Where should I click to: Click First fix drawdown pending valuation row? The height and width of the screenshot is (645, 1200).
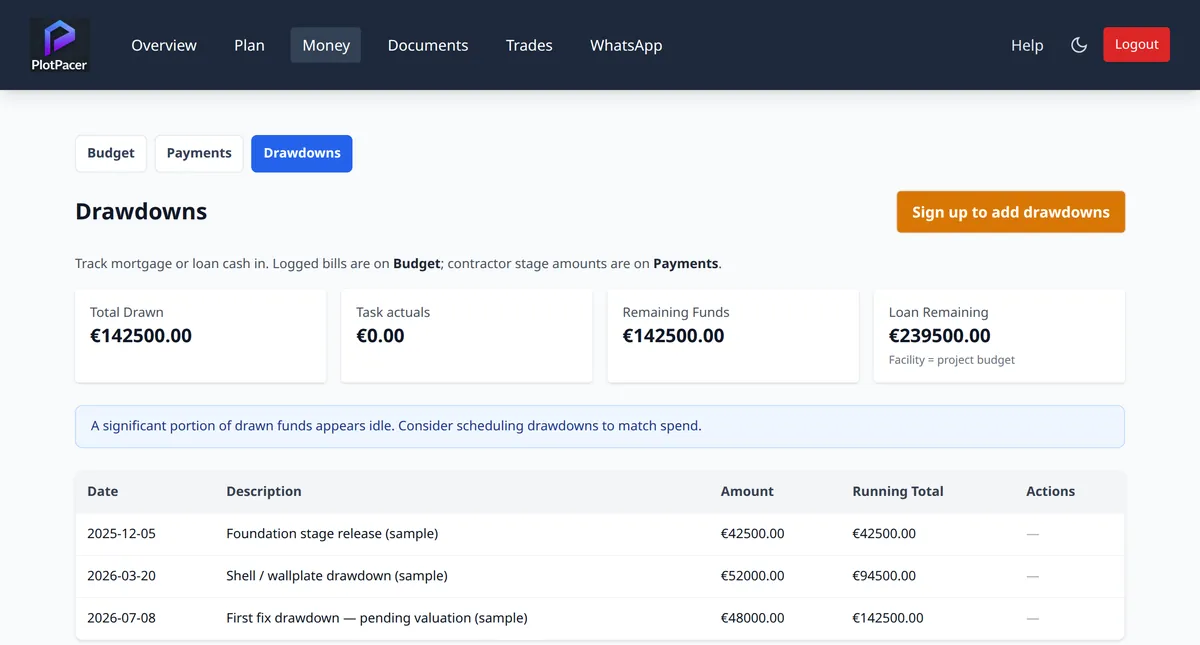600,618
